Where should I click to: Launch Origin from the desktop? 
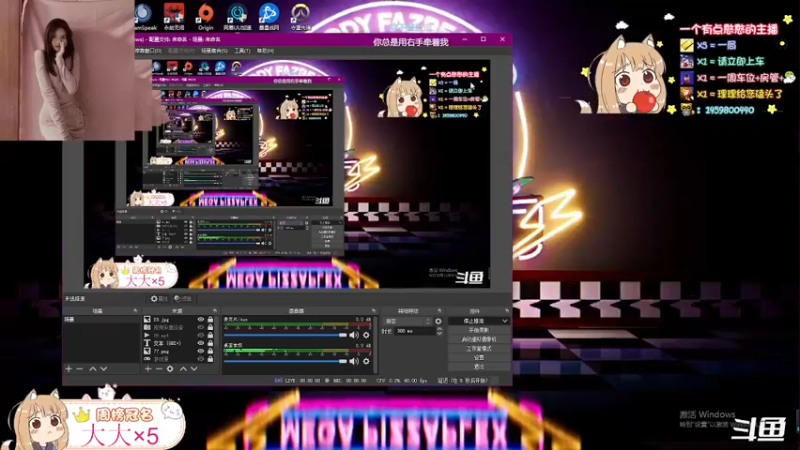pos(206,16)
